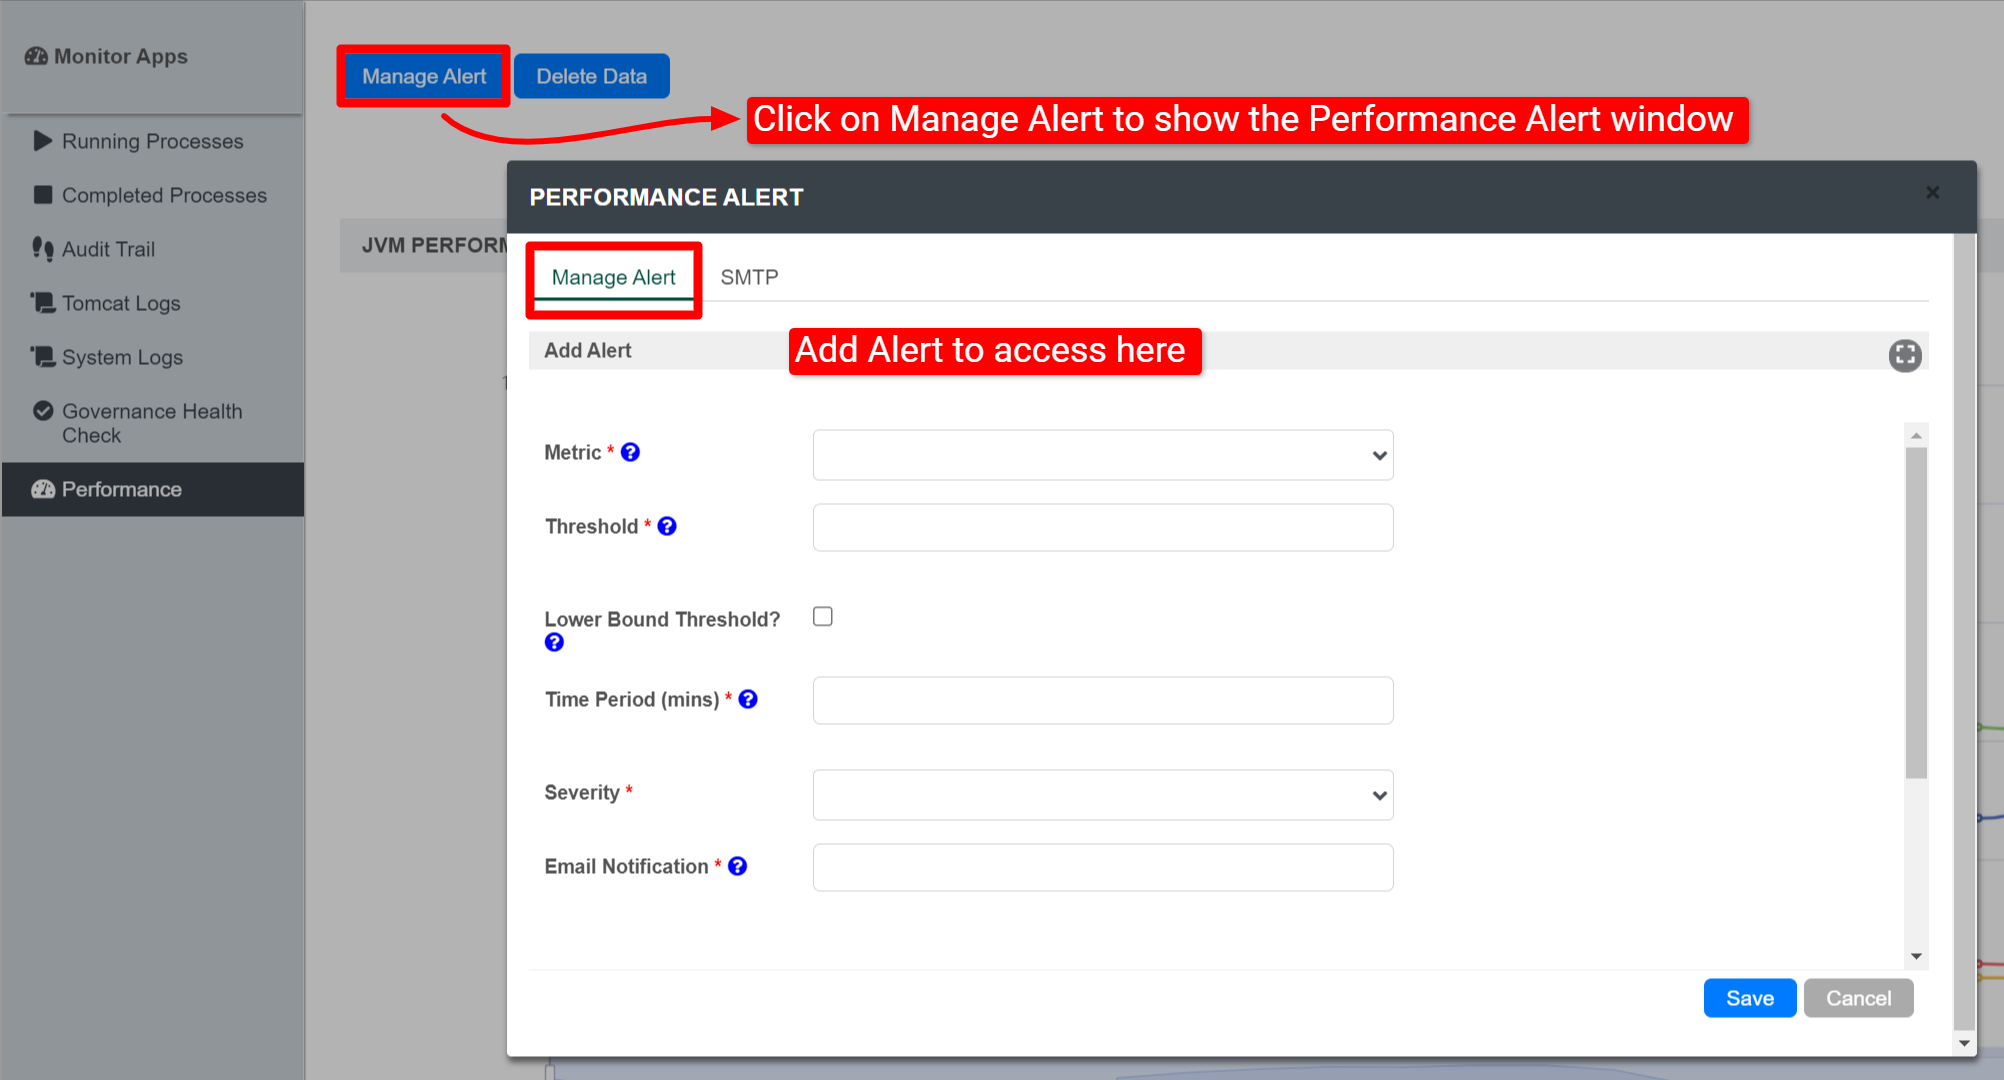Click the Delete Data button
The height and width of the screenshot is (1080, 2004).
click(x=591, y=76)
